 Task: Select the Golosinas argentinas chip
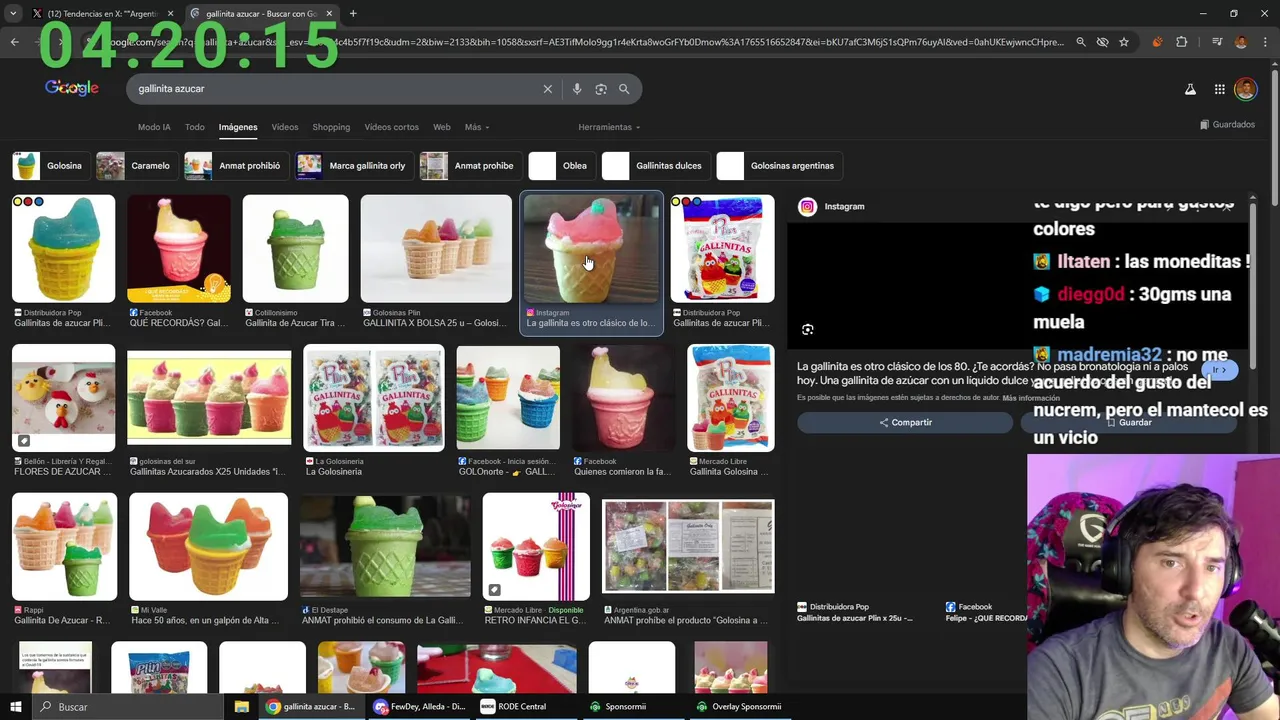(780, 166)
